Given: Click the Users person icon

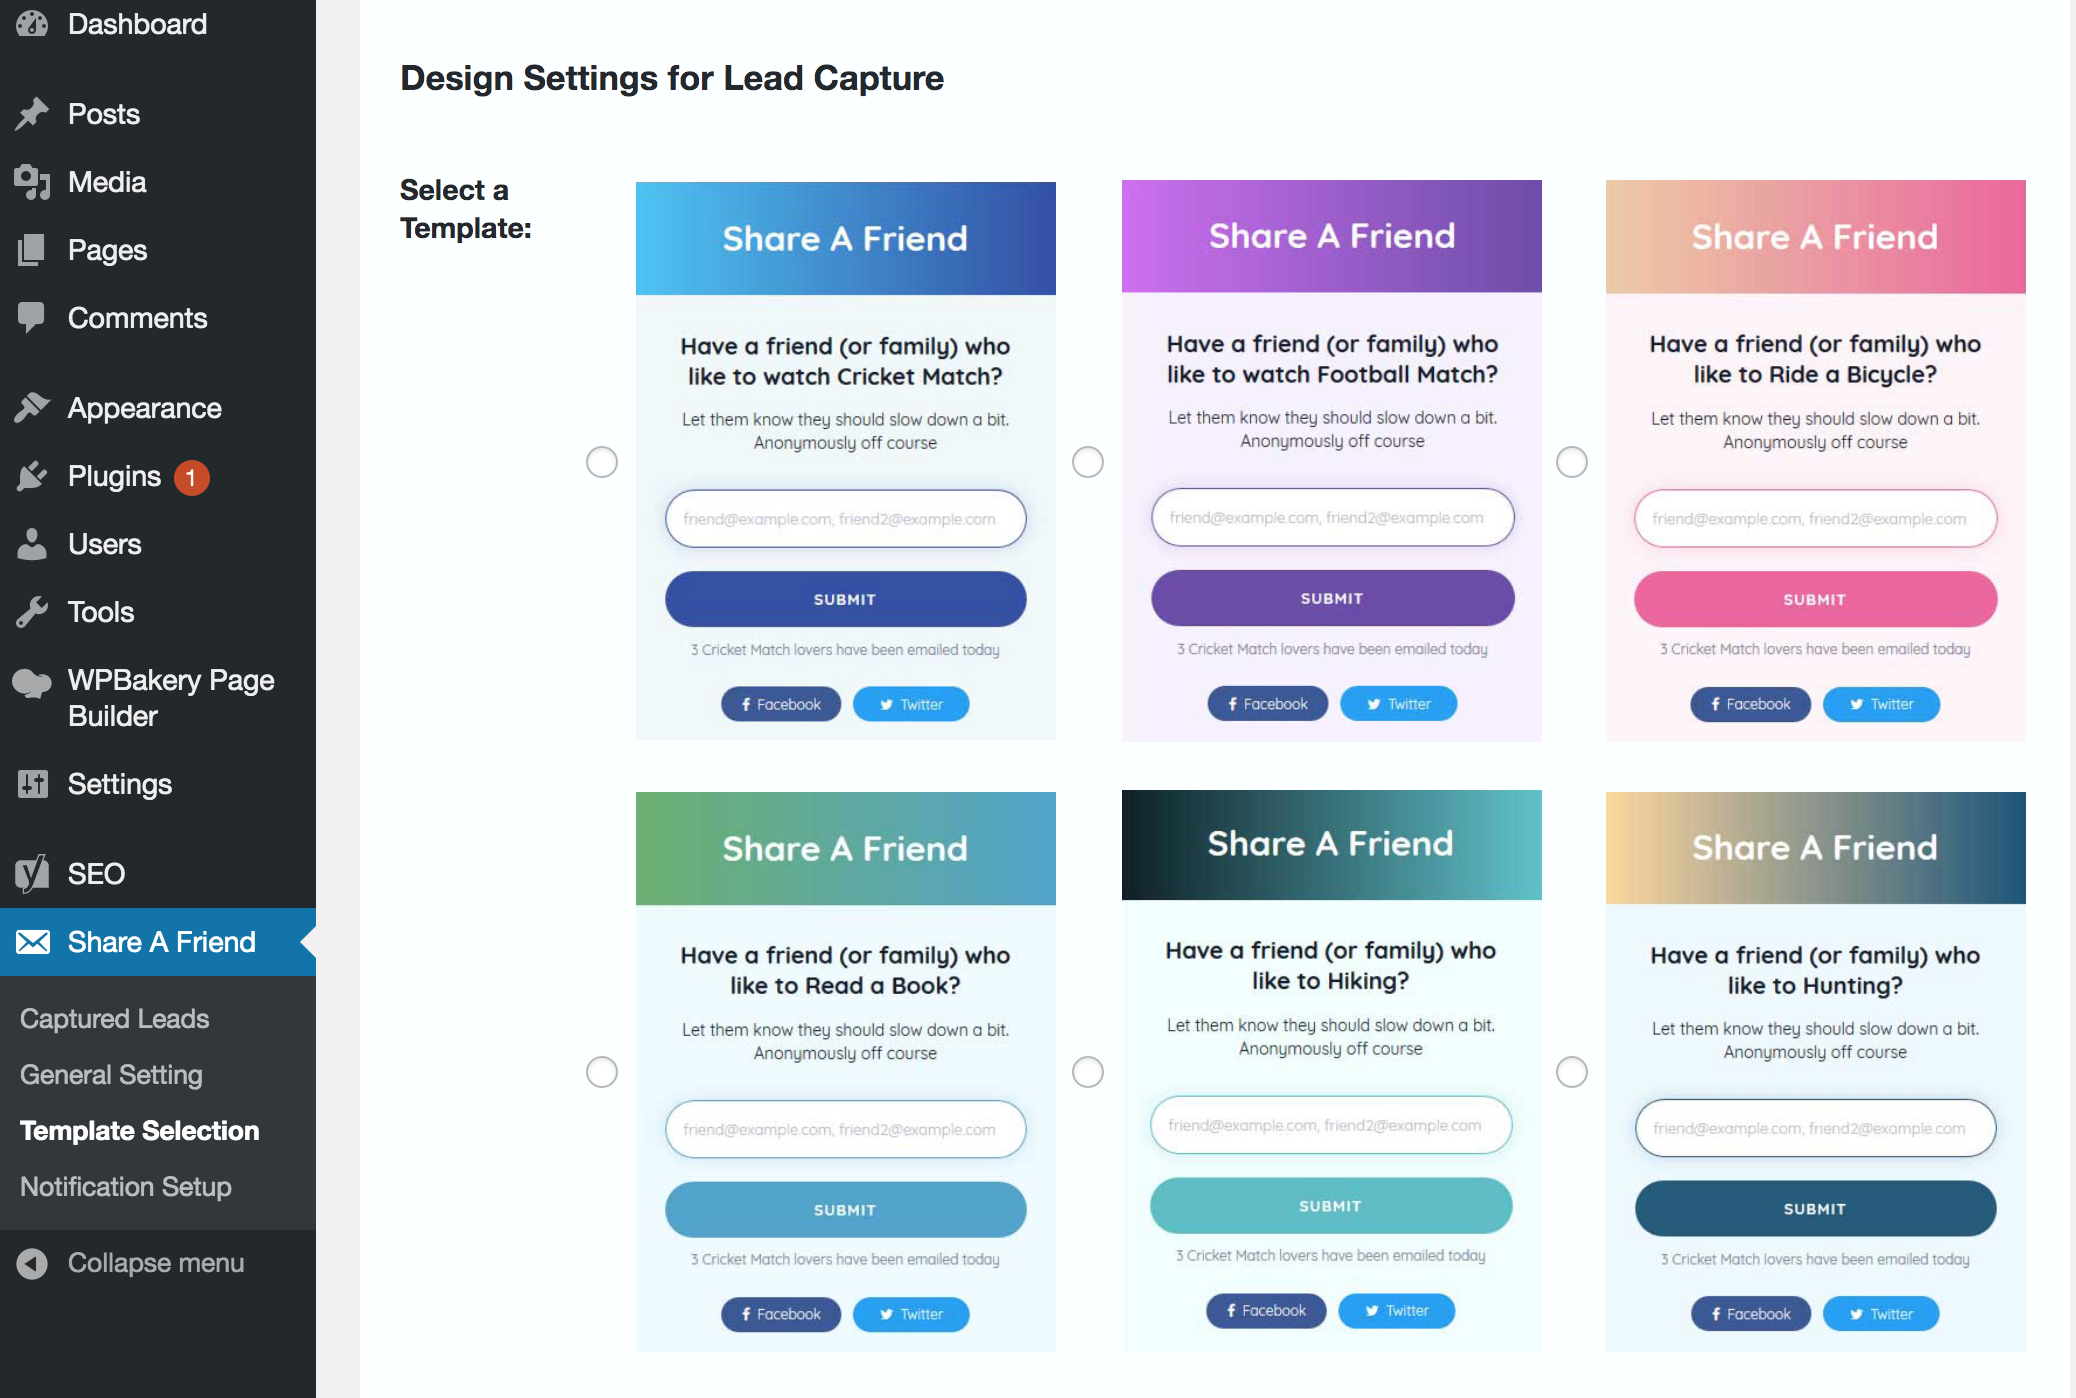Looking at the screenshot, I should (32, 544).
